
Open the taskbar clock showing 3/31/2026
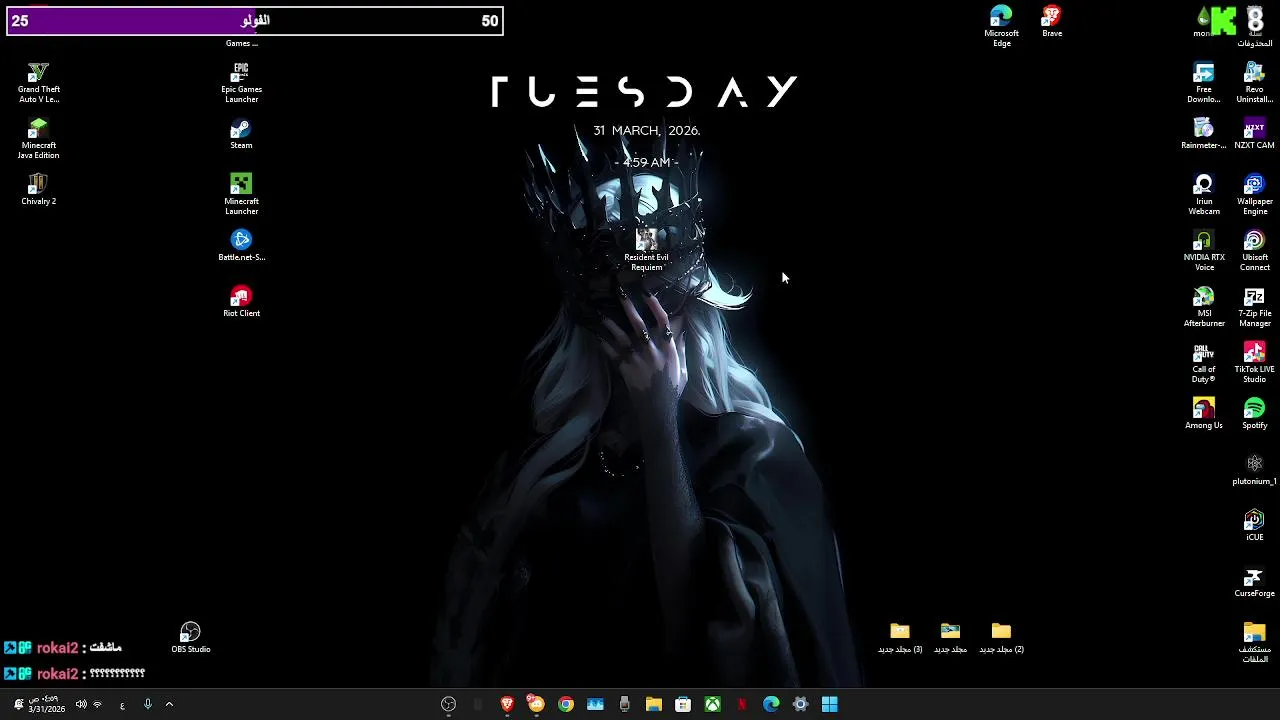tap(46, 704)
